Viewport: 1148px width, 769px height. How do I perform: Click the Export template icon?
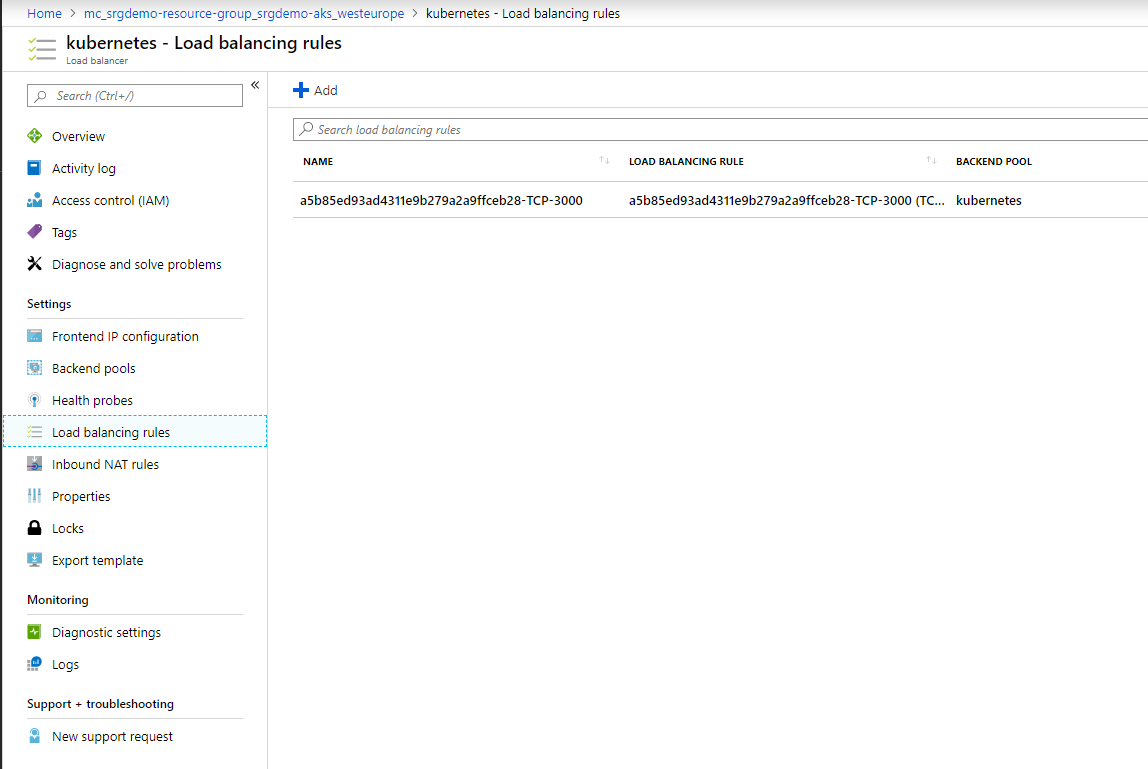[35, 560]
